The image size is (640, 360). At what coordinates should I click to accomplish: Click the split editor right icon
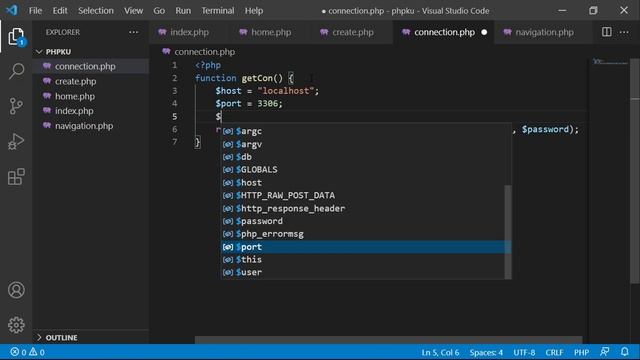coord(607,32)
